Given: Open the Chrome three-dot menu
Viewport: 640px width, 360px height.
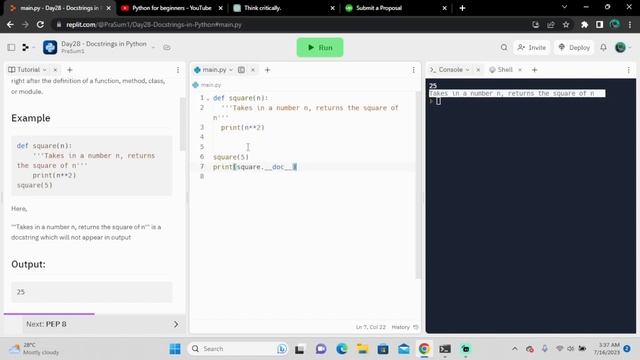Looking at the screenshot, I should [630, 24].
